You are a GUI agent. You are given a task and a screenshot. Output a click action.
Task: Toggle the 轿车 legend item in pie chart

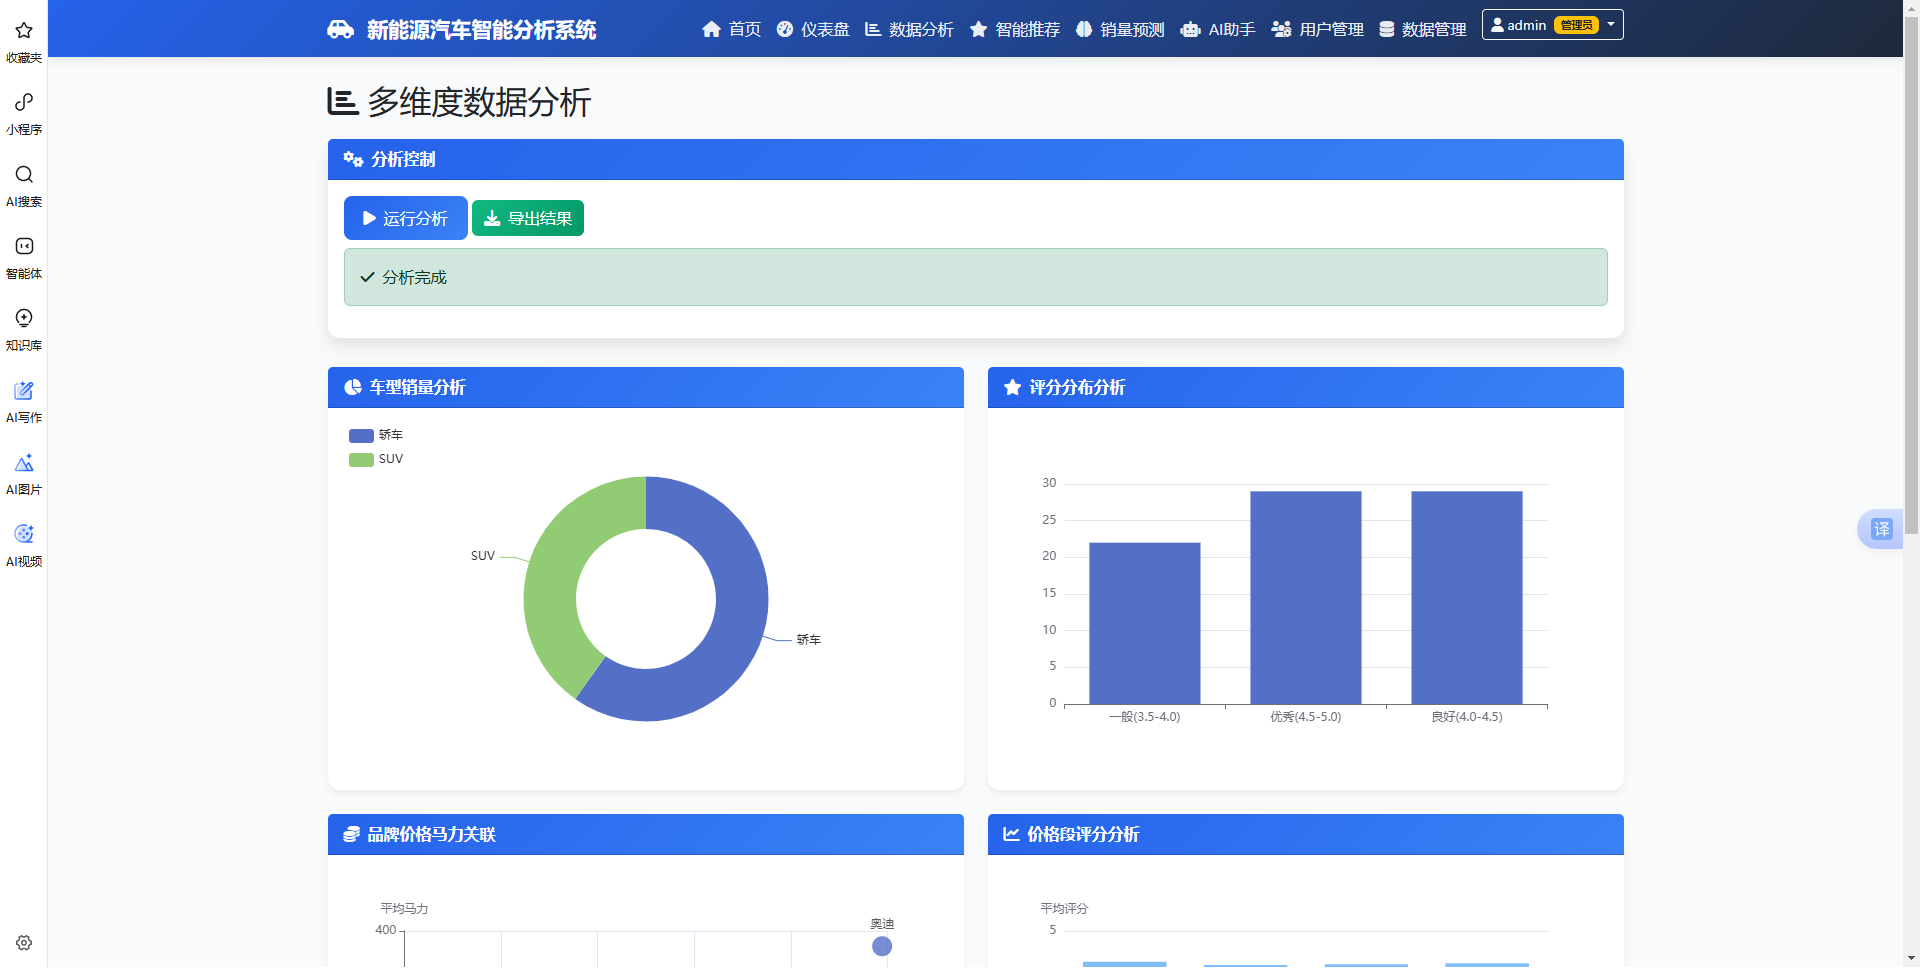(x=376, y=435)
